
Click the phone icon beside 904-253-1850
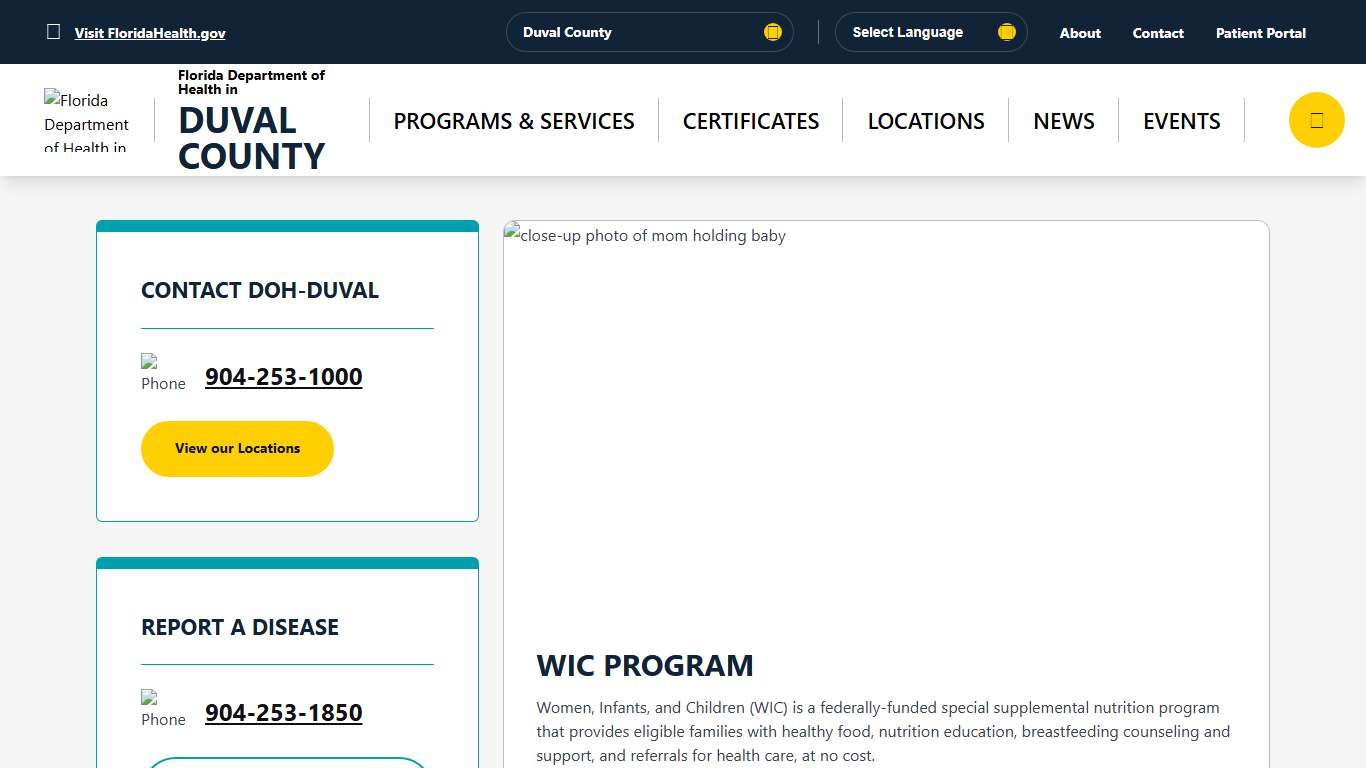click(162, 709)
